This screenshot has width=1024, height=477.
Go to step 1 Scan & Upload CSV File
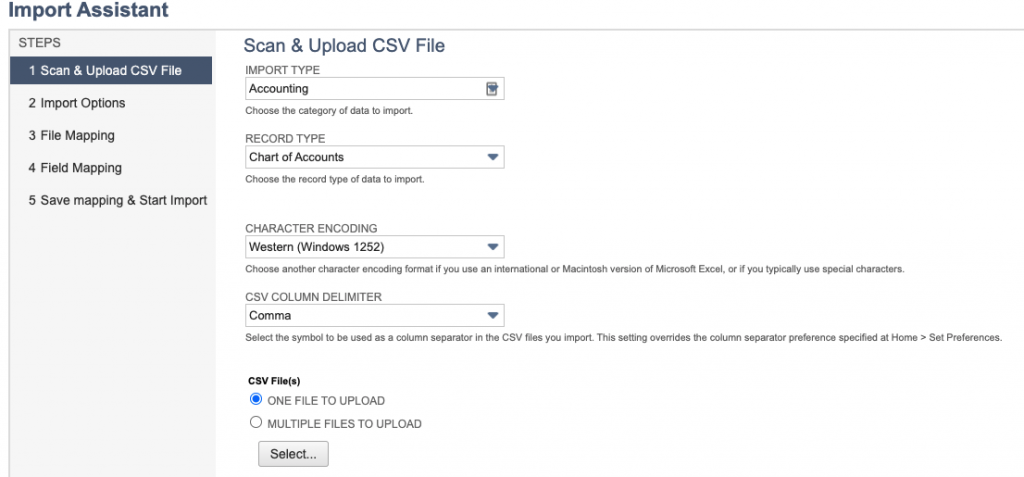tap(111, 71)
